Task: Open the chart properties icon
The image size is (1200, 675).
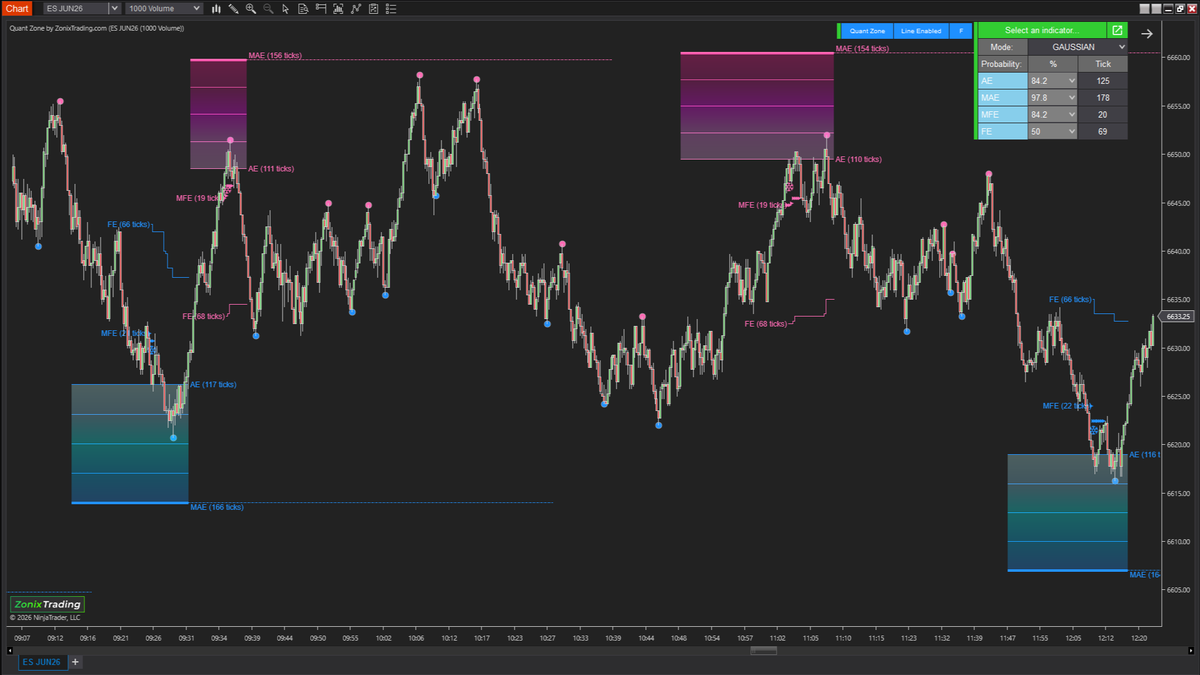Action: (373, 8)
